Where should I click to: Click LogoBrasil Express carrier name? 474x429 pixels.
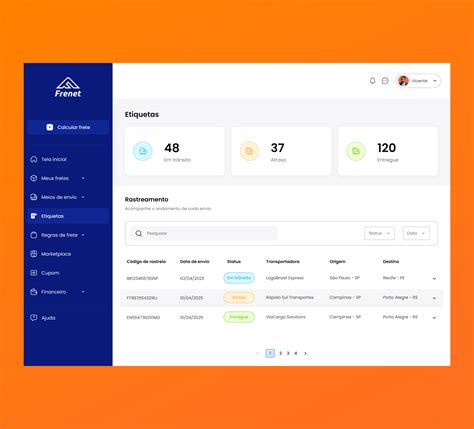(285, 278)
